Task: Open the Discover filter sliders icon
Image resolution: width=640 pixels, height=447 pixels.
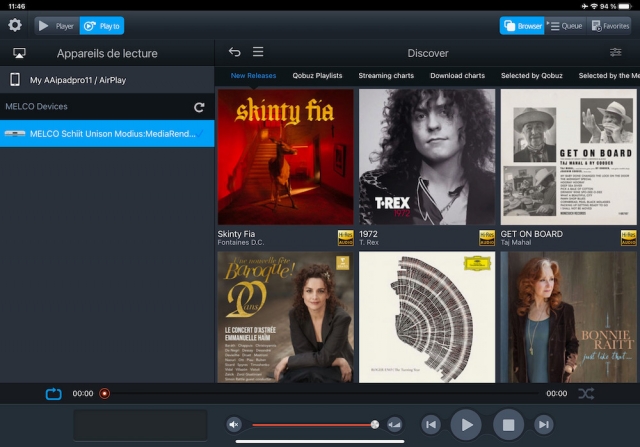Action: (x=616, y=52)
